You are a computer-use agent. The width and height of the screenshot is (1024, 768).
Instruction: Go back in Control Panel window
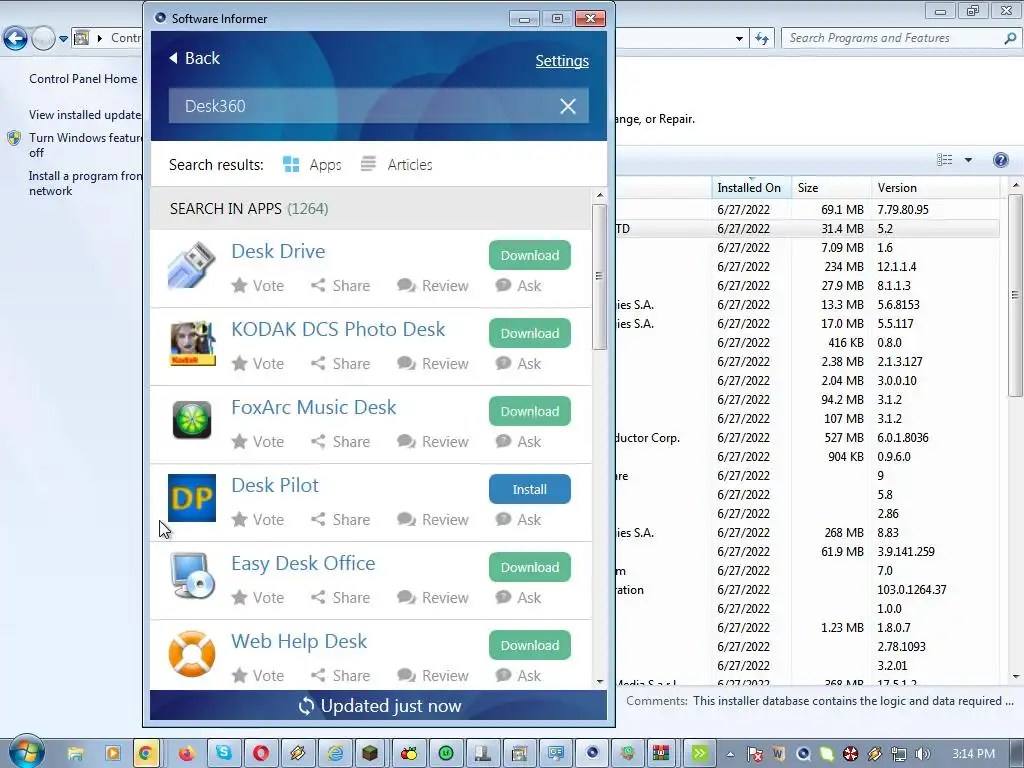point(16,39)
